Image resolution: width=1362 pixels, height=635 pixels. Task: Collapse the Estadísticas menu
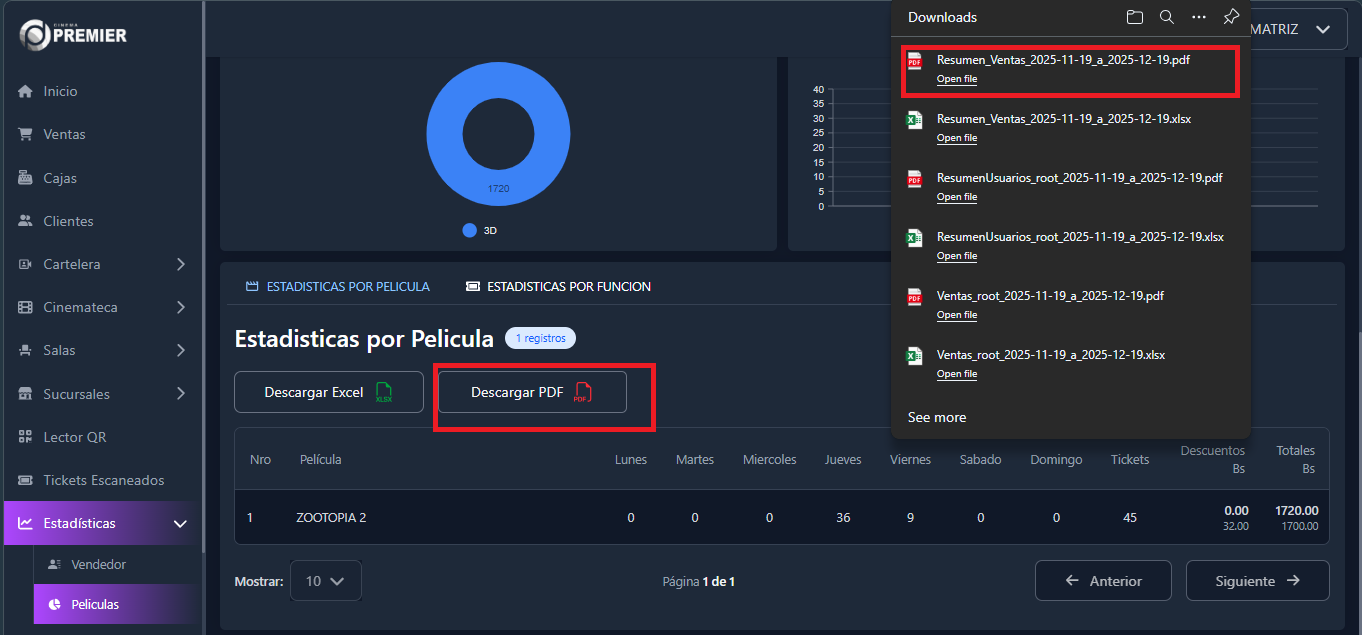(180, 523)
